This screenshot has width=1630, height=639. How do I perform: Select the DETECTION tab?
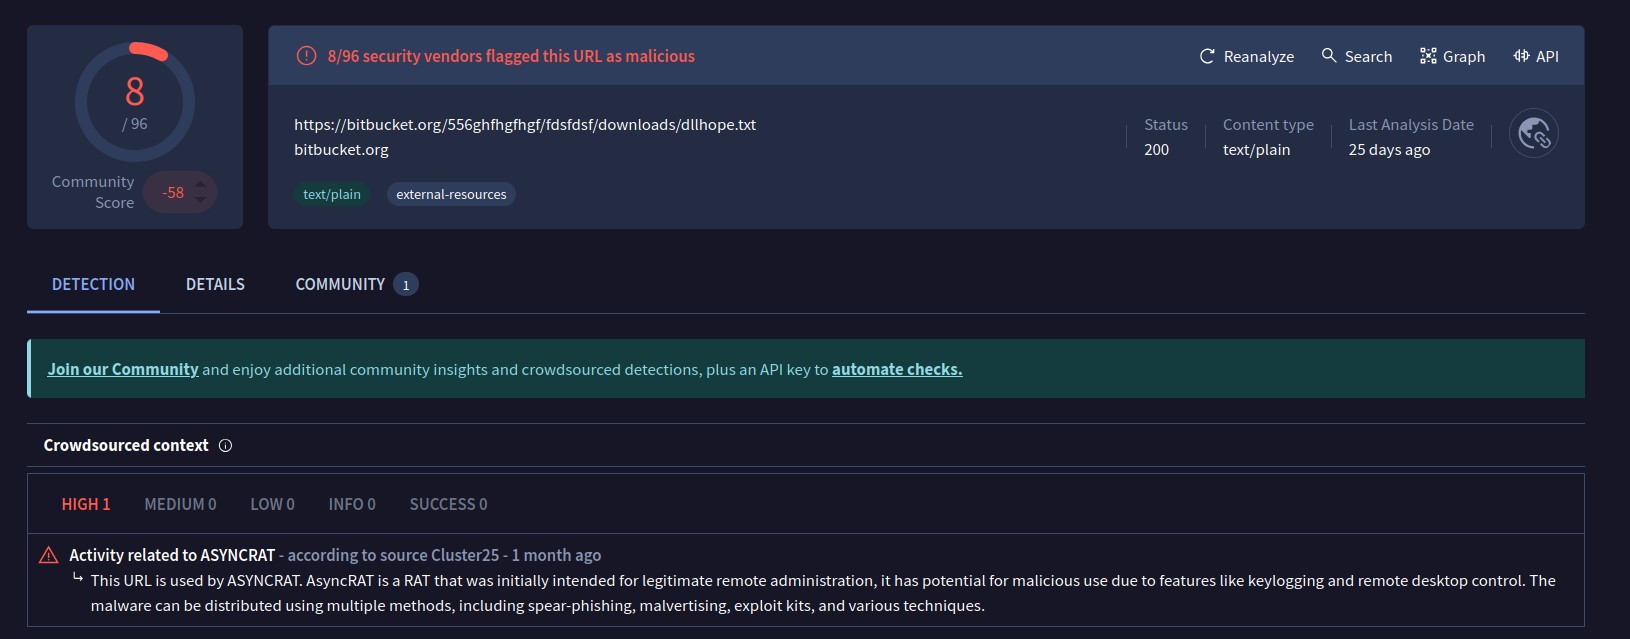click(x=93, y=285)
